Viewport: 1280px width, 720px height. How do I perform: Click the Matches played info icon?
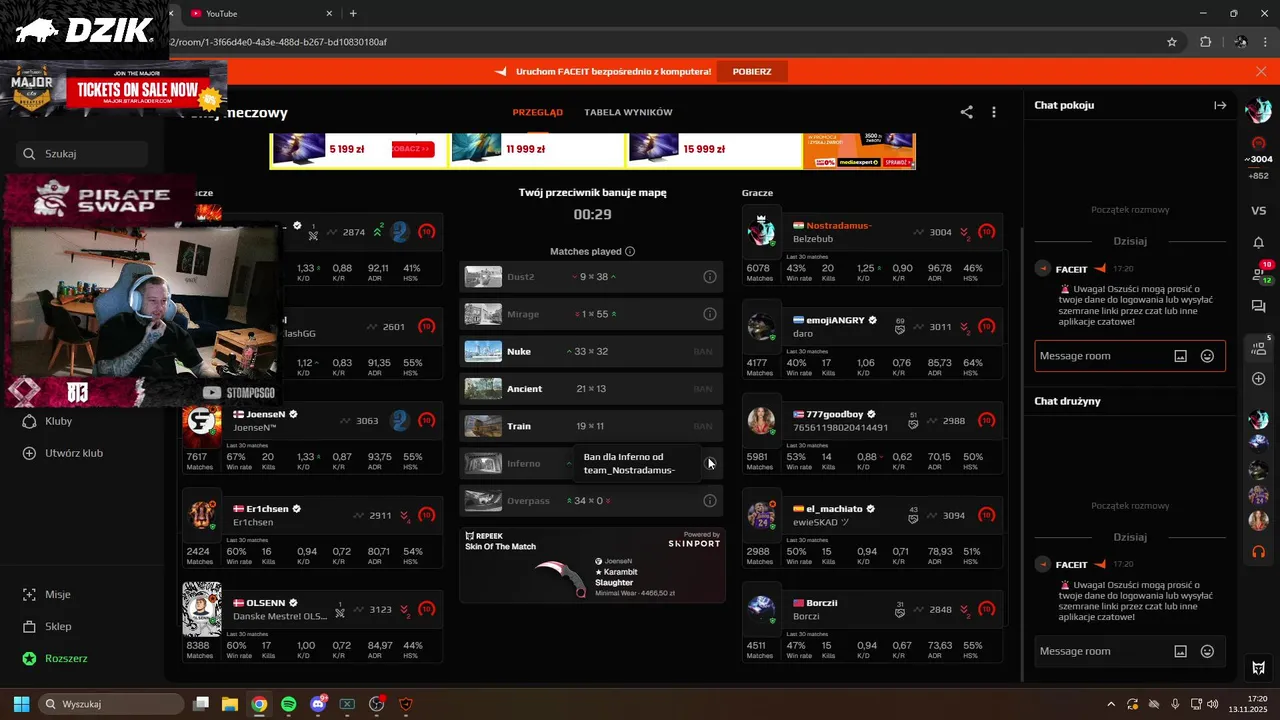630,252
